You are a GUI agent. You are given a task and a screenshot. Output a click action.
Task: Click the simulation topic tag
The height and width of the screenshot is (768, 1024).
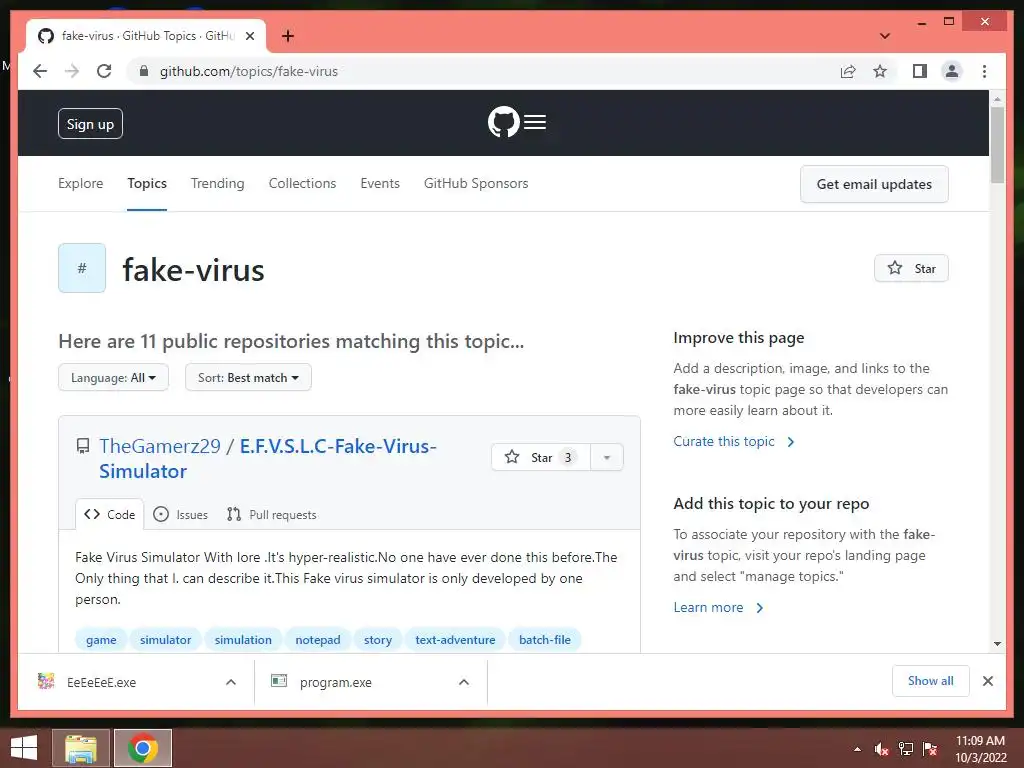click(x=243, y=640)
